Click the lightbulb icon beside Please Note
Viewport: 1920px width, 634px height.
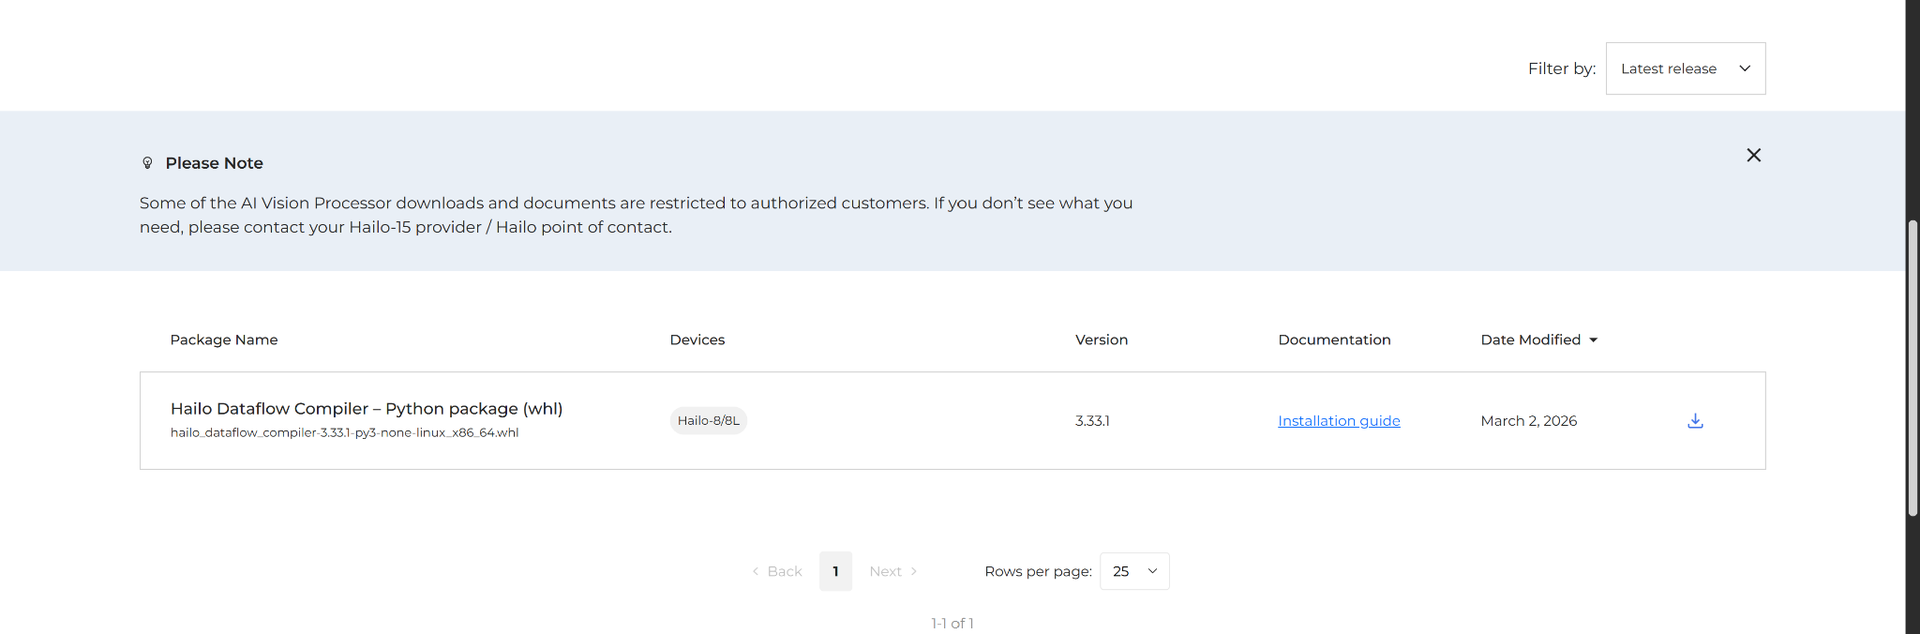tap(147, 163)
